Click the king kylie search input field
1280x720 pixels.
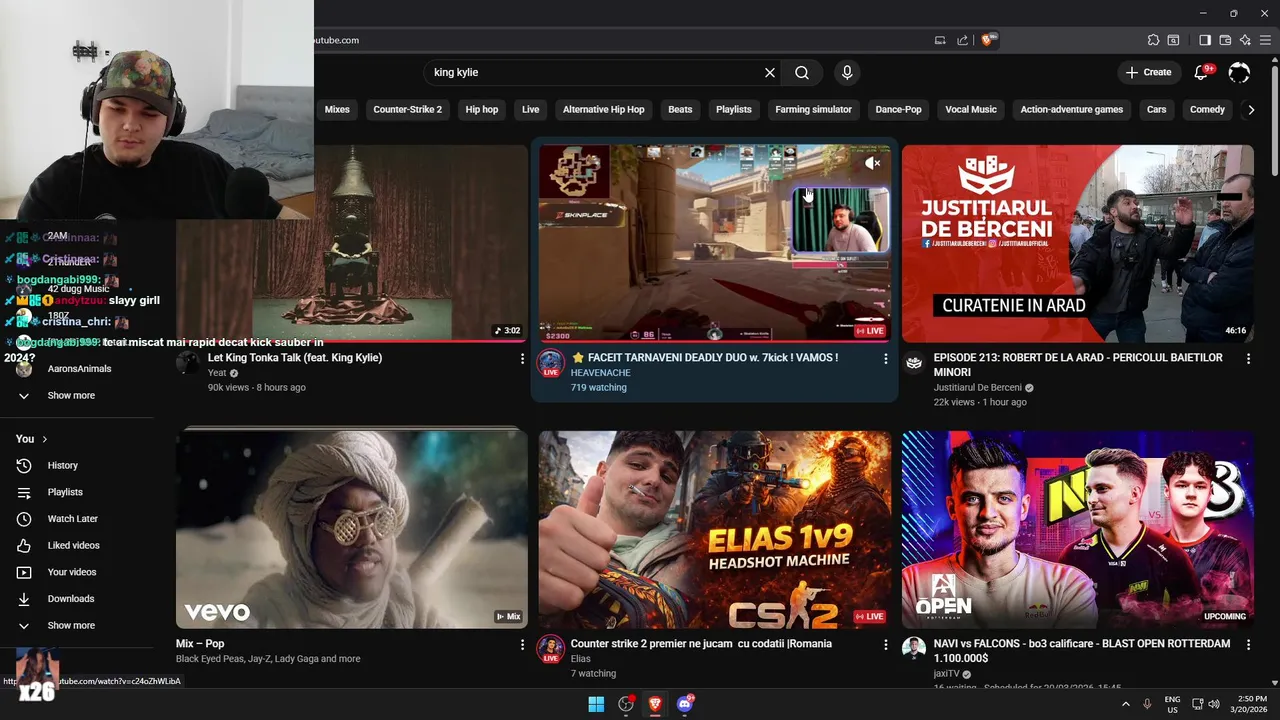pos(595,73)
